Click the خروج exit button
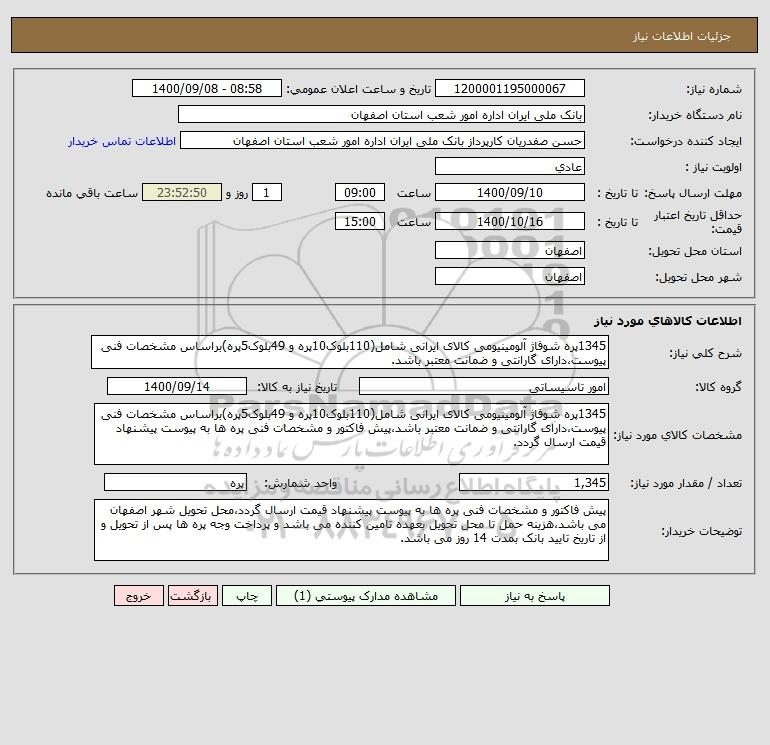The height and width of the screenshot is (745, 770). point(138,596)
